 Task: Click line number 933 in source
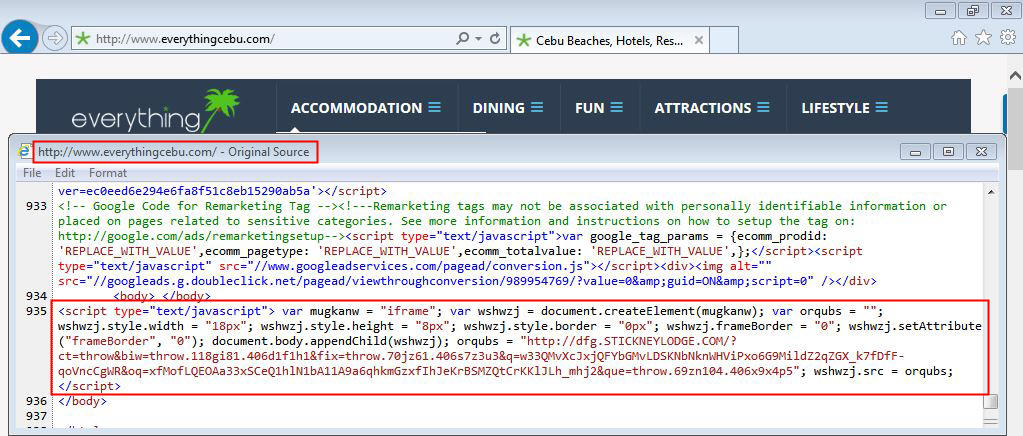36,206
